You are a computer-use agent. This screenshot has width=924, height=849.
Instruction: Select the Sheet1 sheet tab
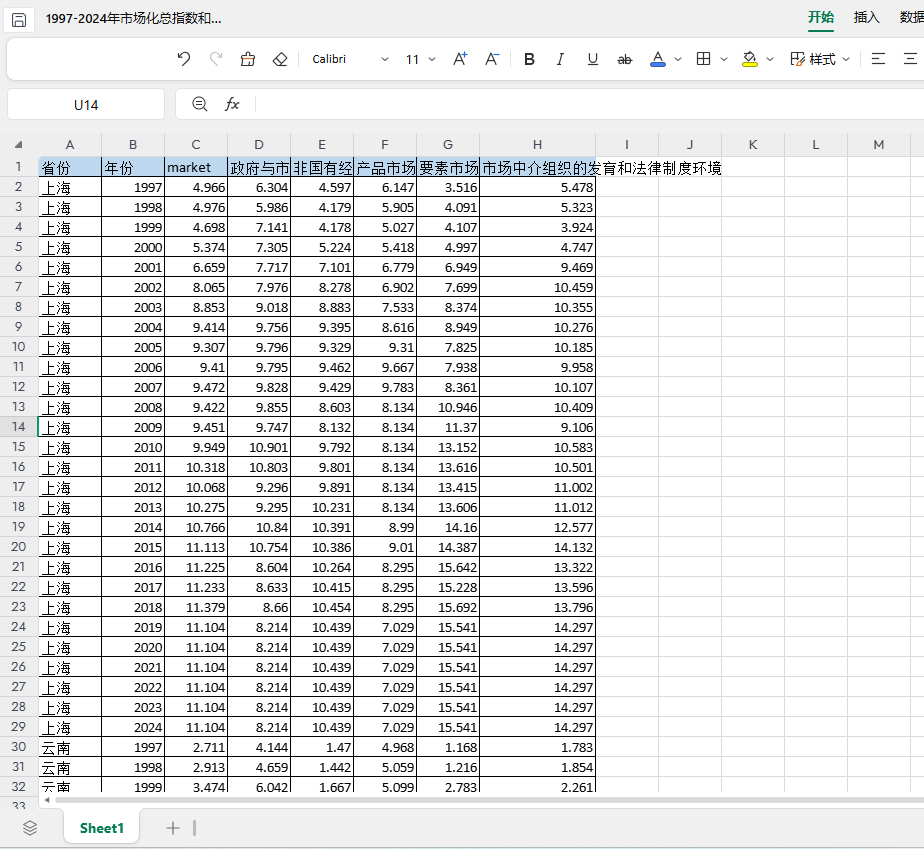[x=102, y=827]
